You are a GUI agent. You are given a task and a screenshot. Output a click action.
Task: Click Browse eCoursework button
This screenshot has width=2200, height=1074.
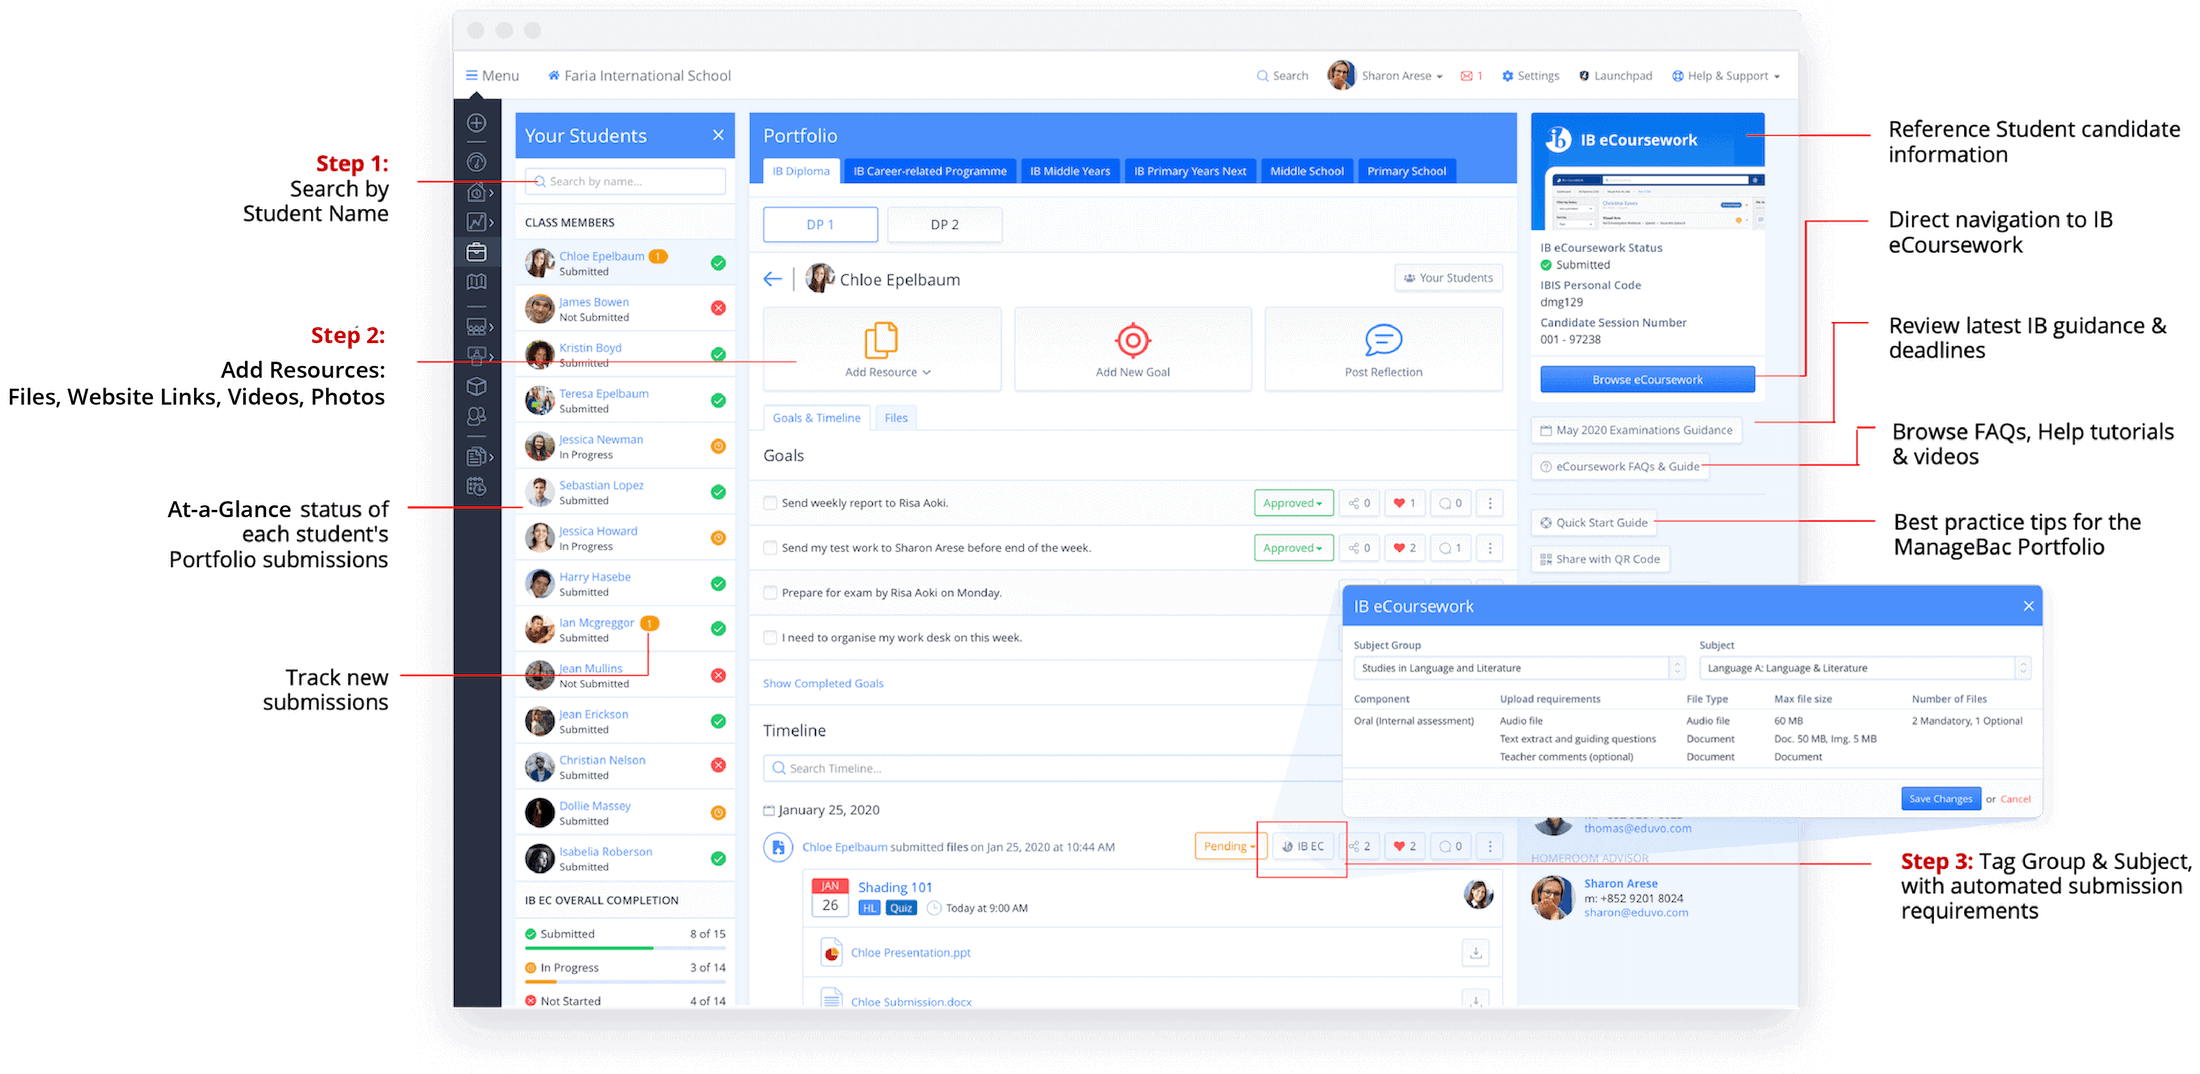tap(1647, 380)
